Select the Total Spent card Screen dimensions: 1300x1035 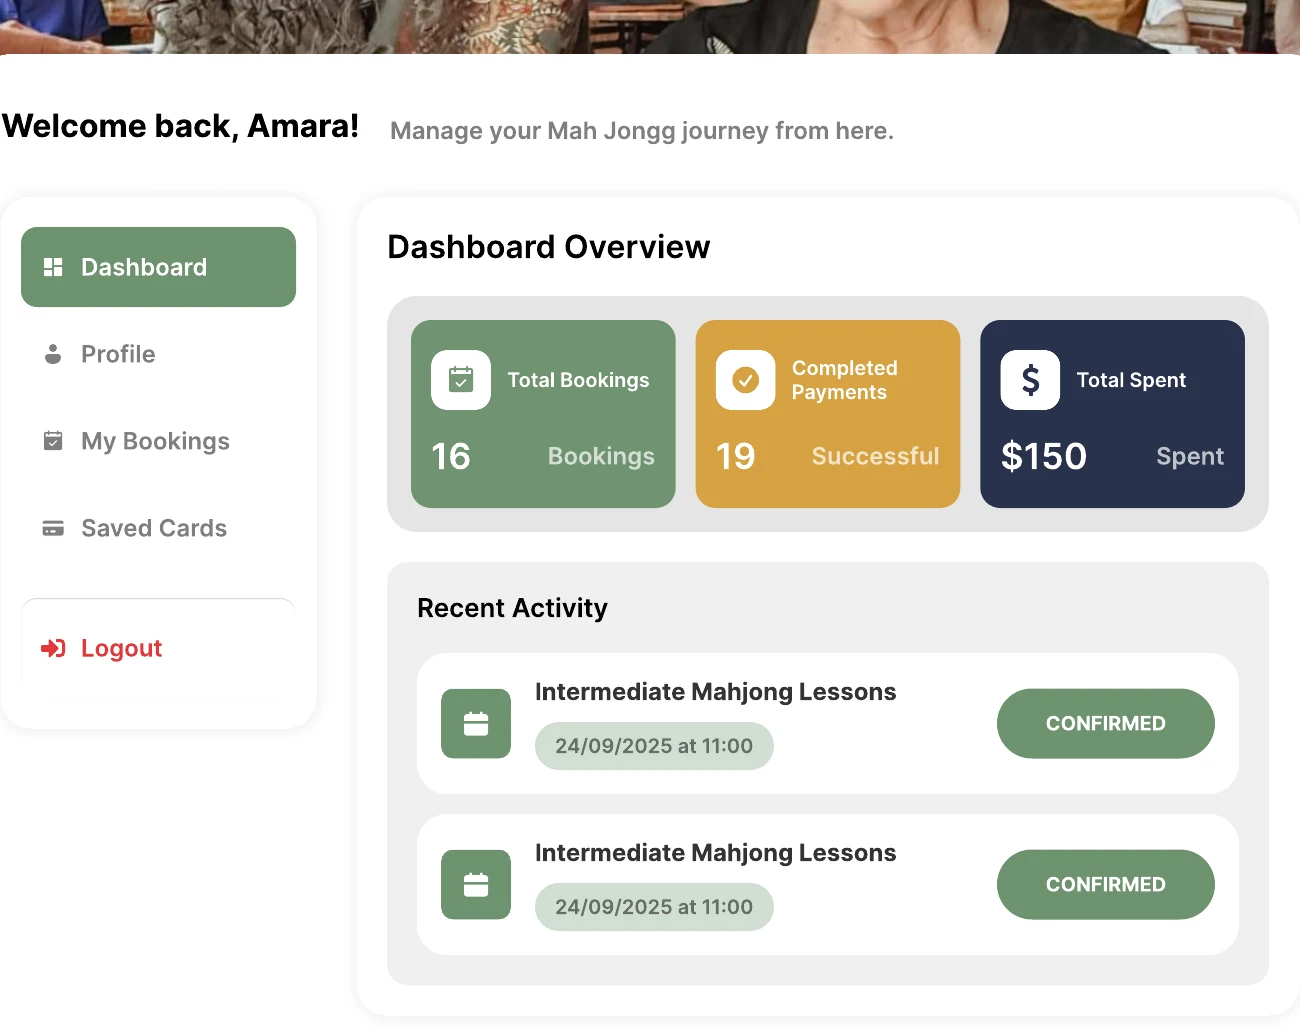(1113, 414)
